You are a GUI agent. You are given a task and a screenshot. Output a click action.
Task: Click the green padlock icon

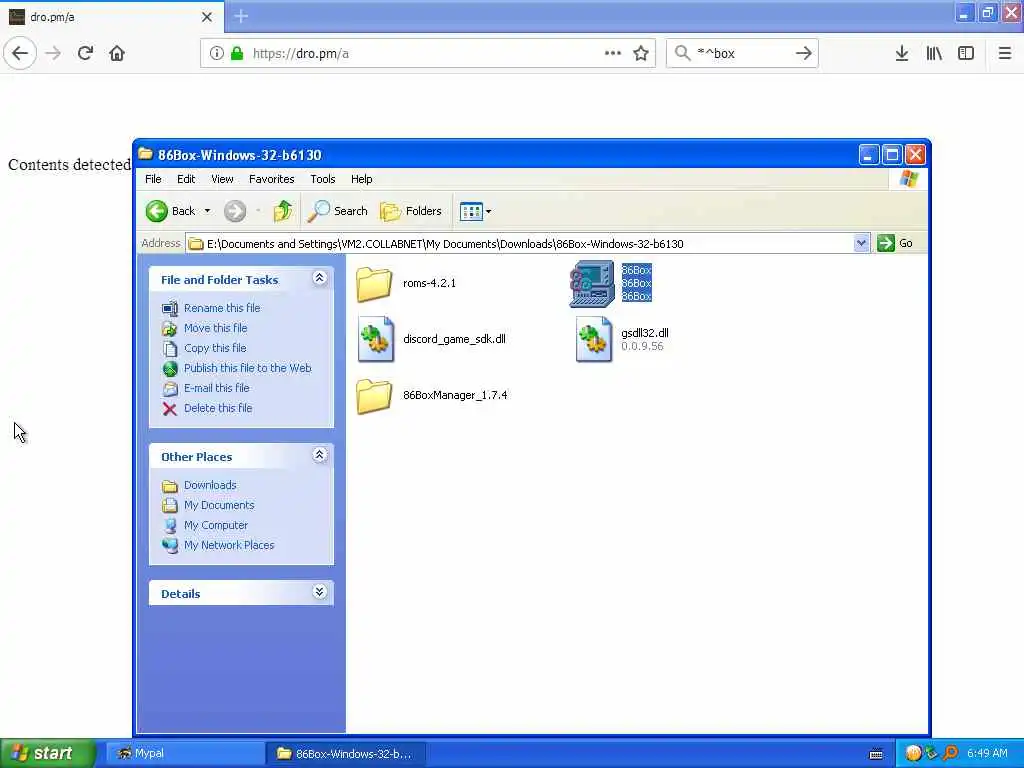tap(237, 53)
